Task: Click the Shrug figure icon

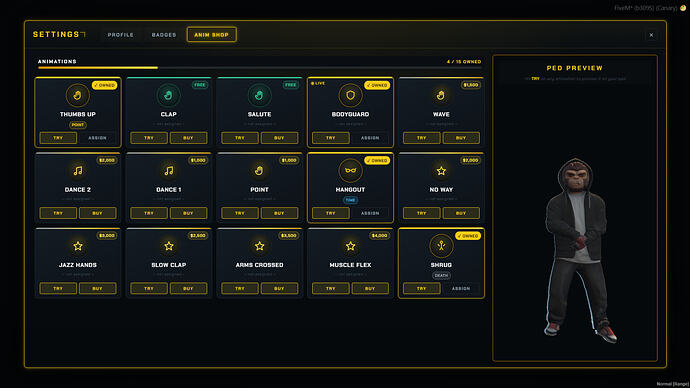Action: (441, 246)
